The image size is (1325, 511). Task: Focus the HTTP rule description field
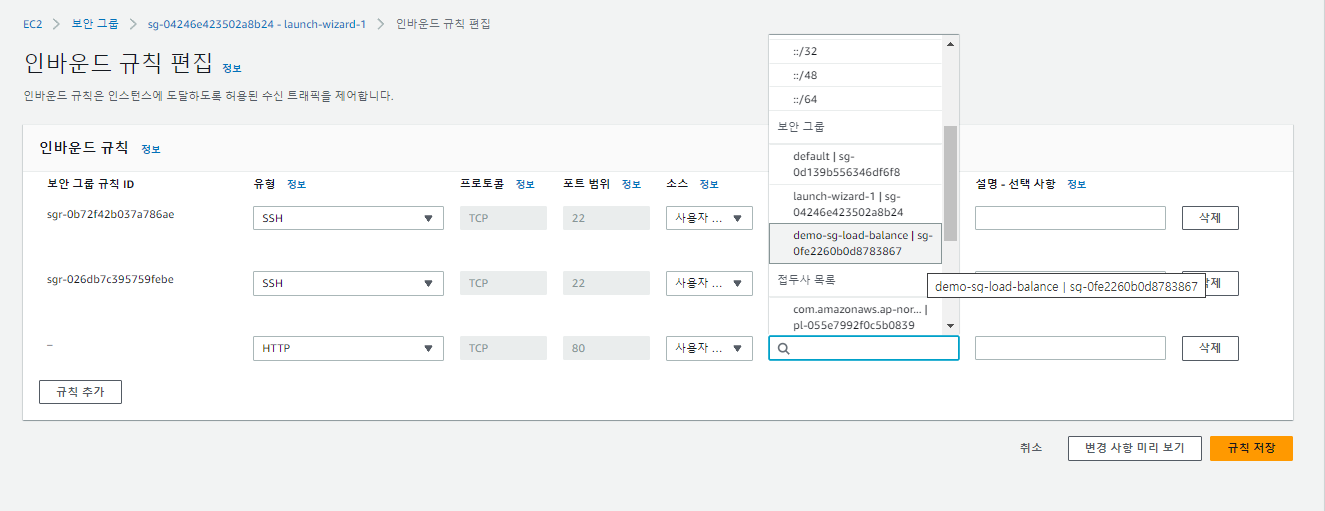[1070, 348]
